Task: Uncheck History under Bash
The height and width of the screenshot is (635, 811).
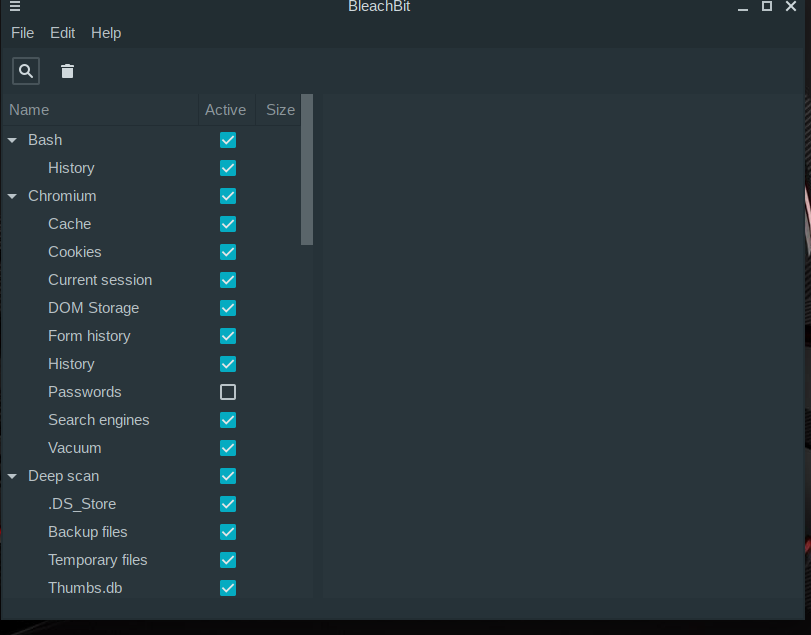Action: 228,168
